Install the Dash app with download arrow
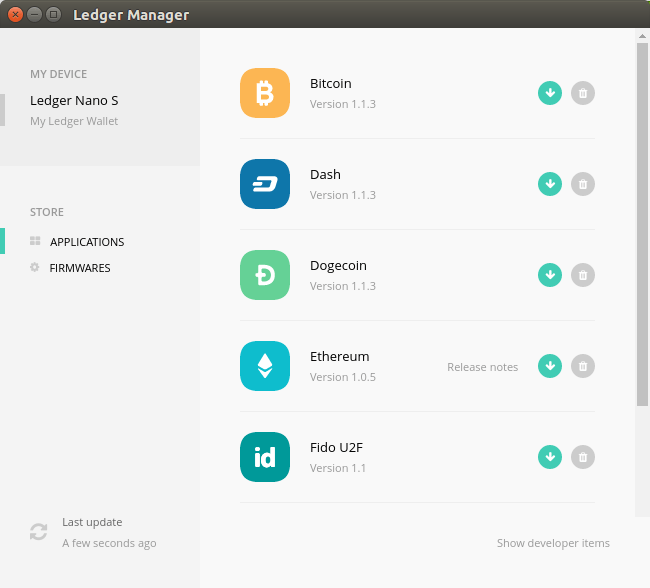 (x=550, y=184)
